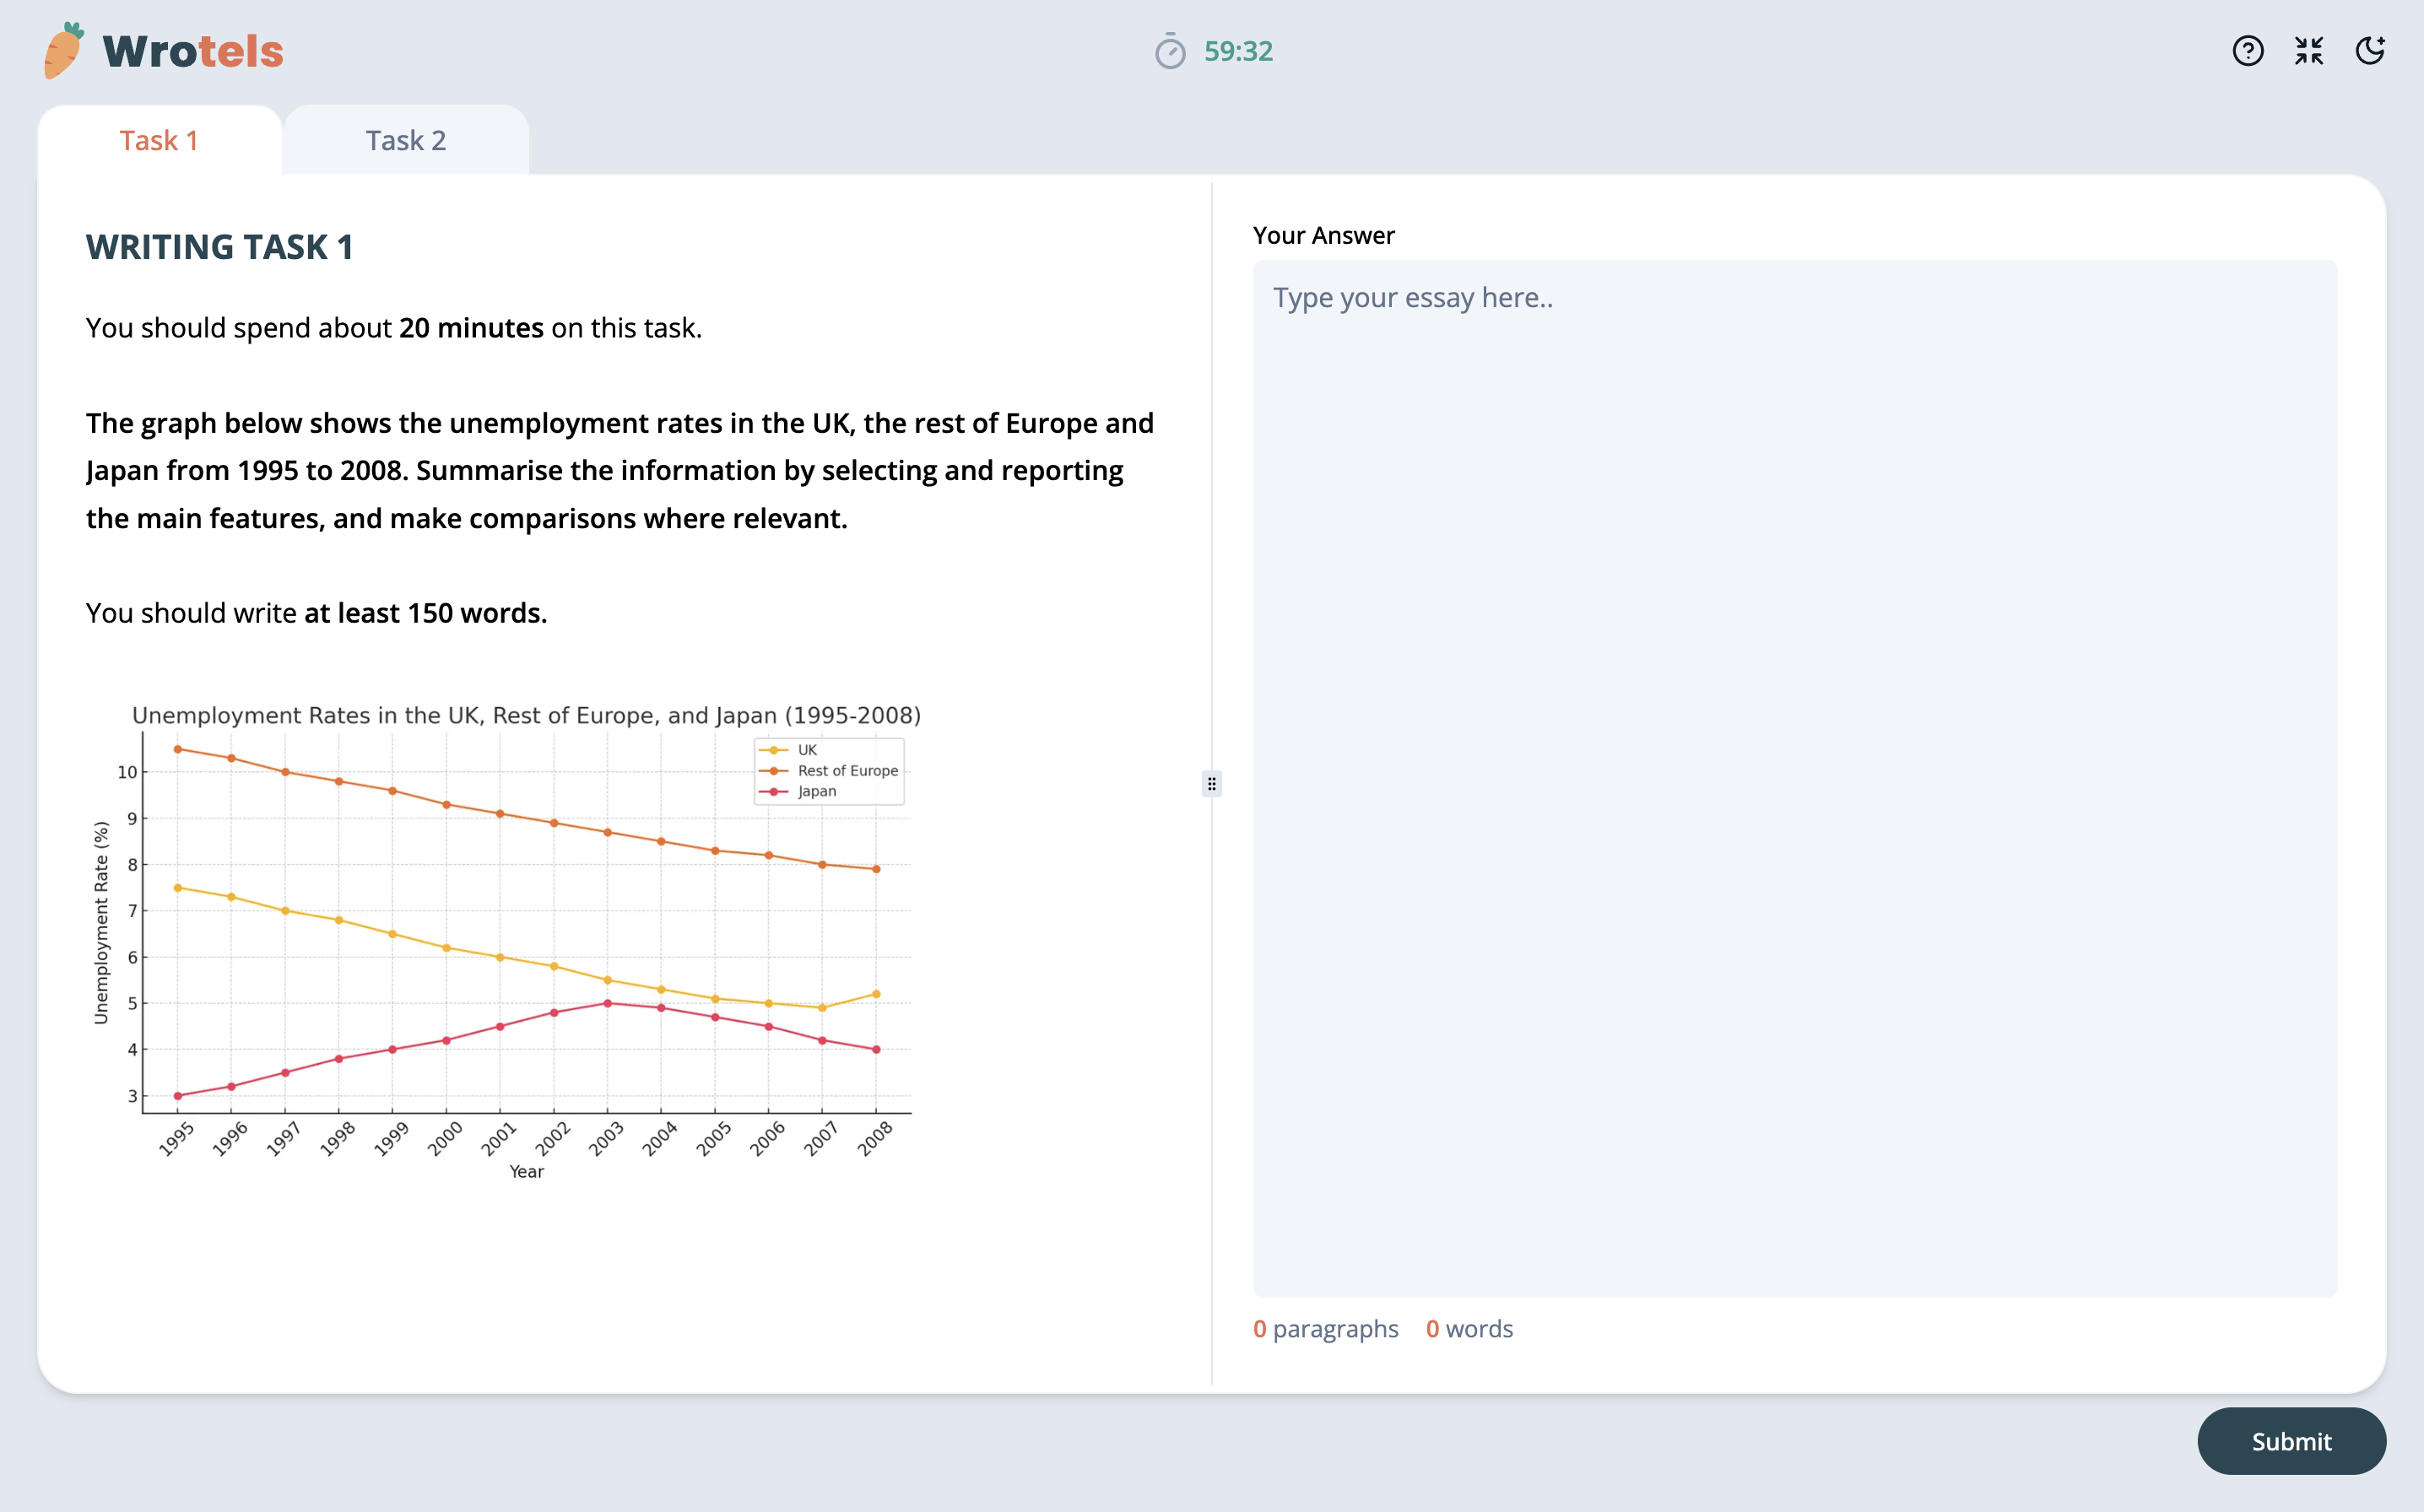
Task: Click in the essay answer text area
Action: 1794,778
